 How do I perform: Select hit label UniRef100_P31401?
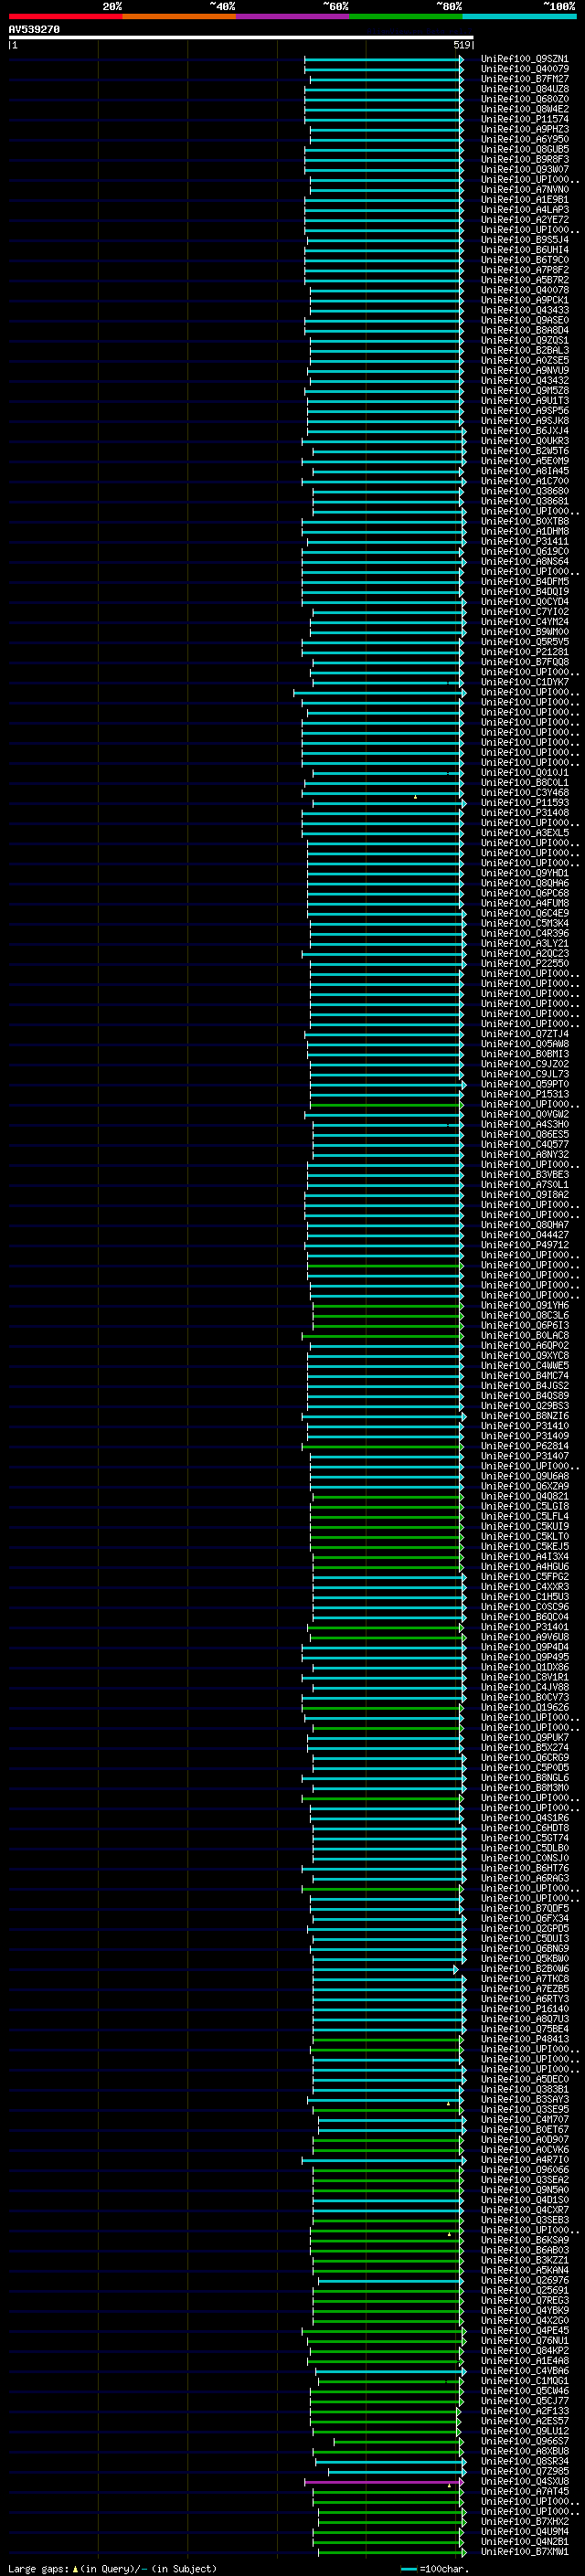pyautogui.click(x=525, y=1627)
